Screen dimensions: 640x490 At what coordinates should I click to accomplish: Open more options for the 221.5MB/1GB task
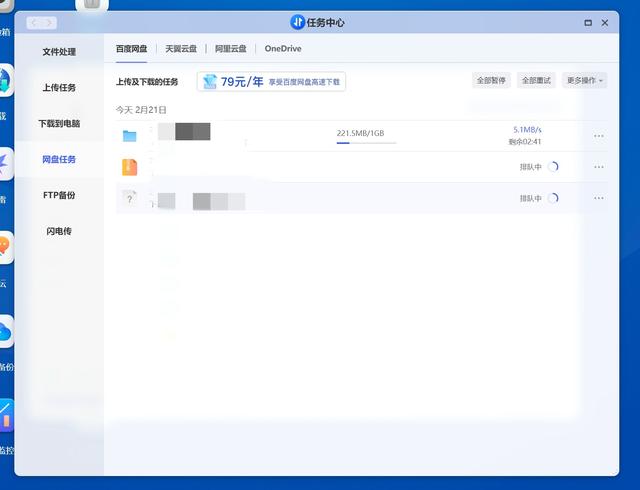pos(599,136)
